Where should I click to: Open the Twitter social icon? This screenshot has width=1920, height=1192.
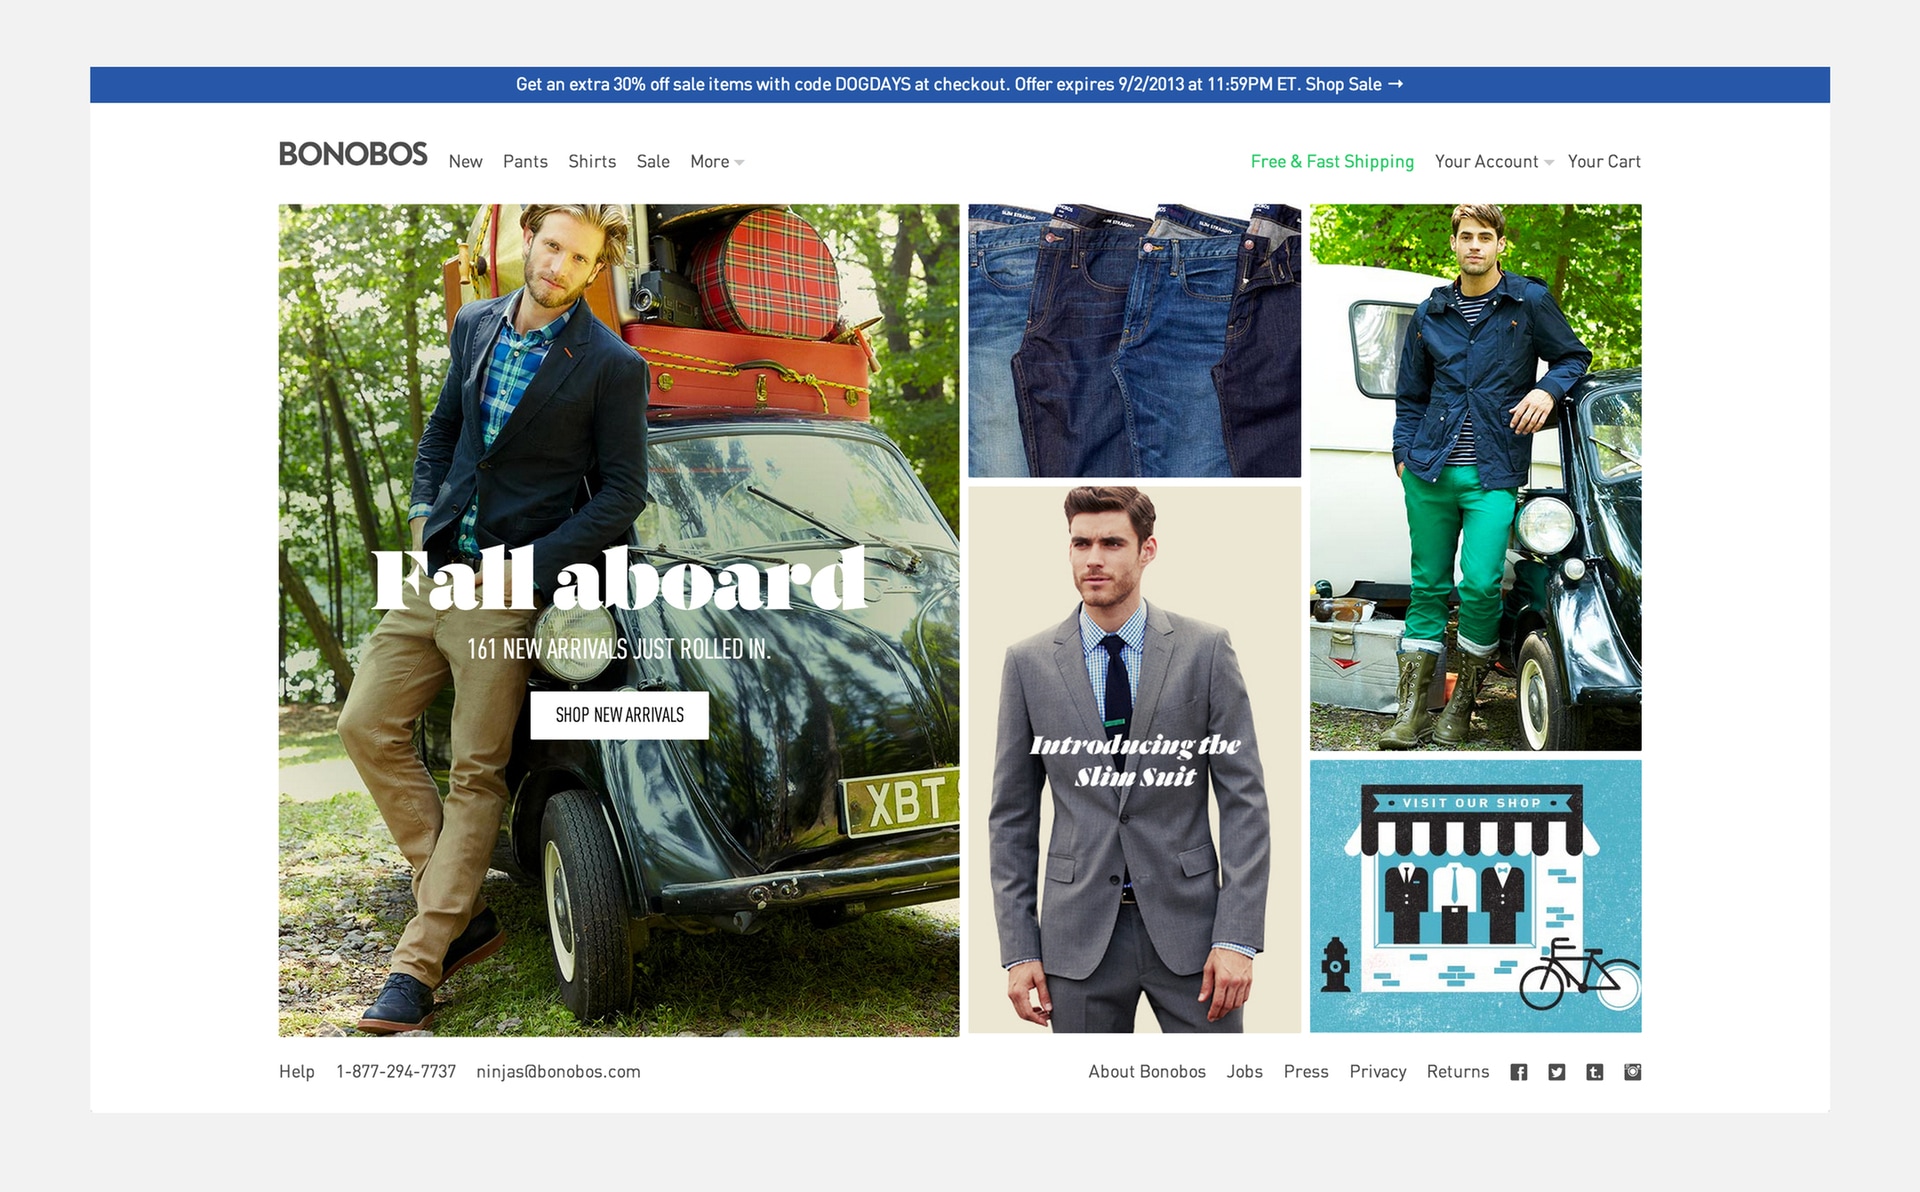[x=1556, y=1072]
